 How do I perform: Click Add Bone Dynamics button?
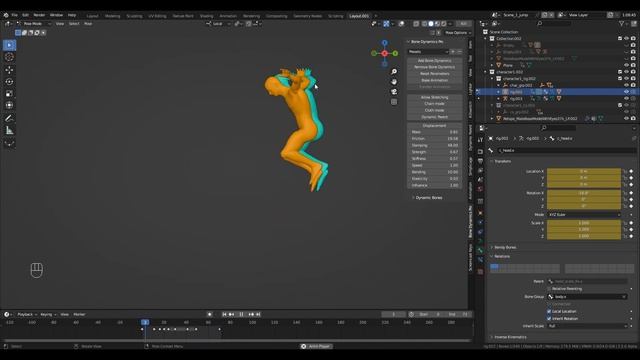(x=435, y=60)
